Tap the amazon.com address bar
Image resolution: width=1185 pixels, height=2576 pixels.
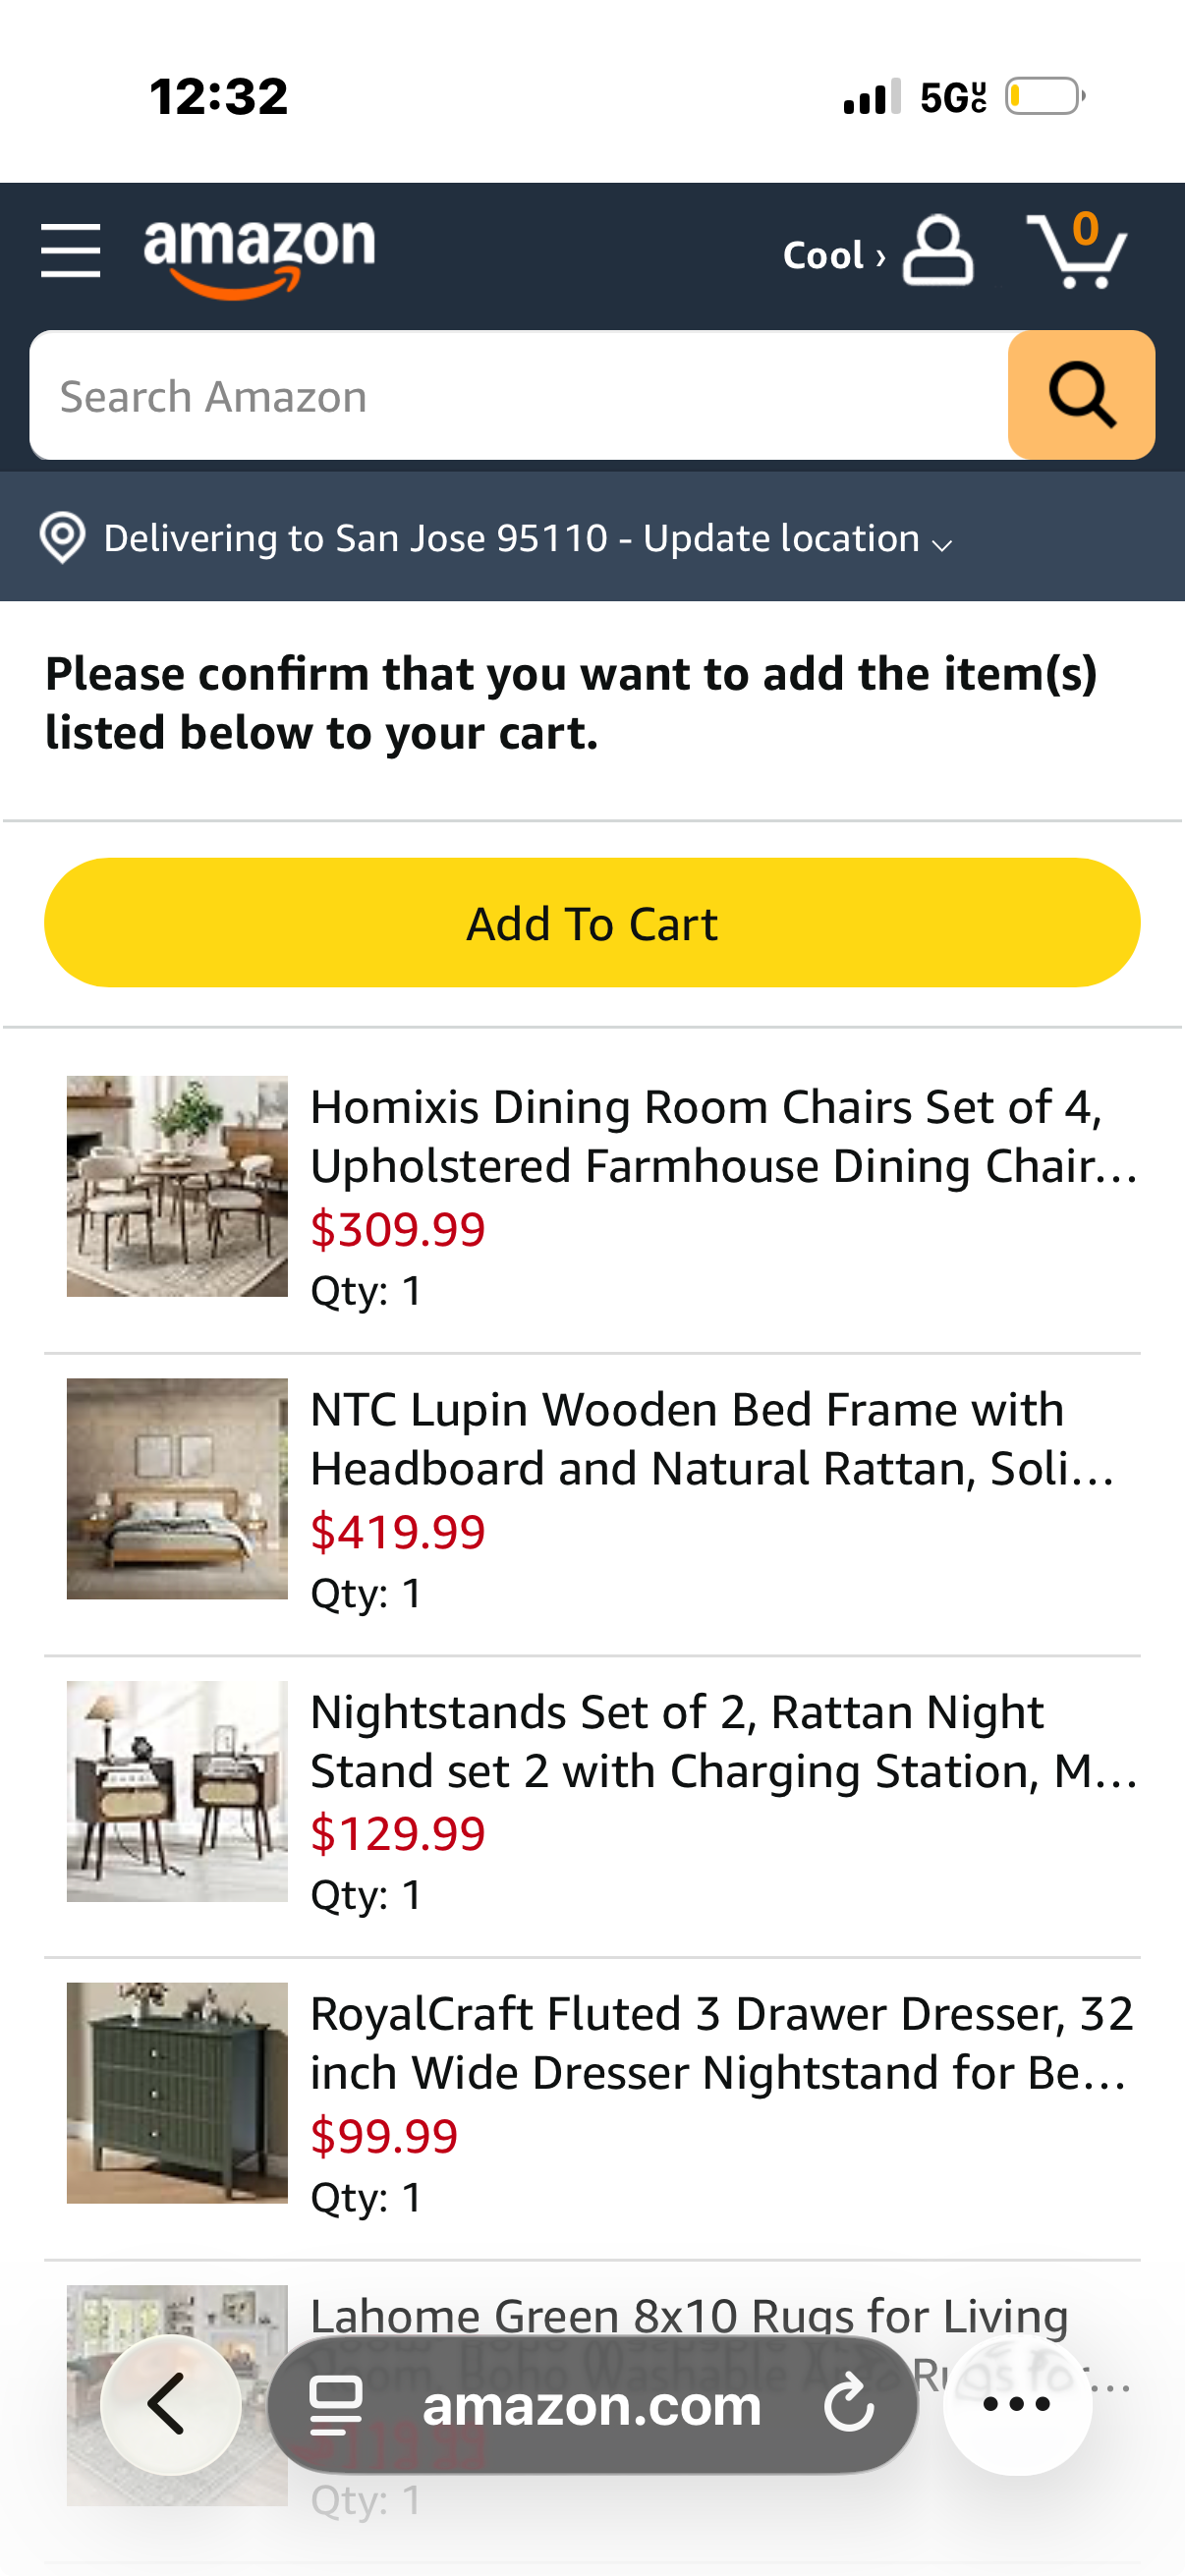coord(591,2404)
